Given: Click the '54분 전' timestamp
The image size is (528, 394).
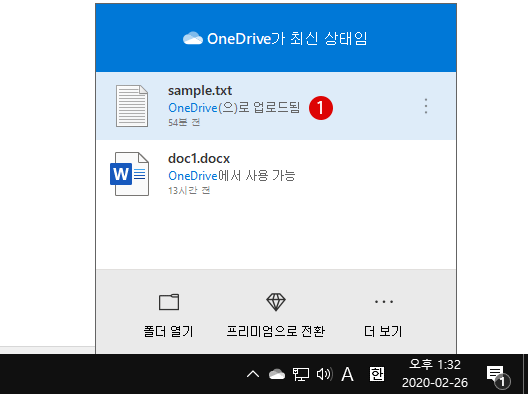Looking at the screenshot, I should [x=184, y=122].
